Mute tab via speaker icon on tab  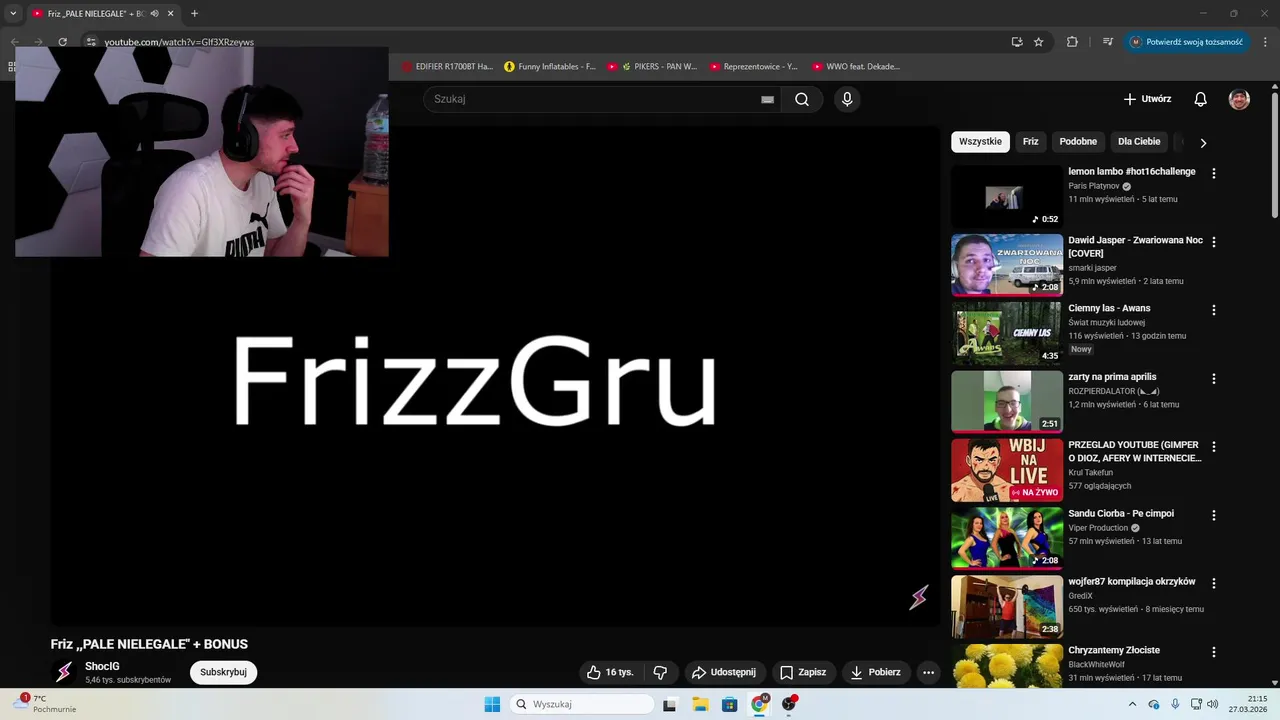coord(155,13)
